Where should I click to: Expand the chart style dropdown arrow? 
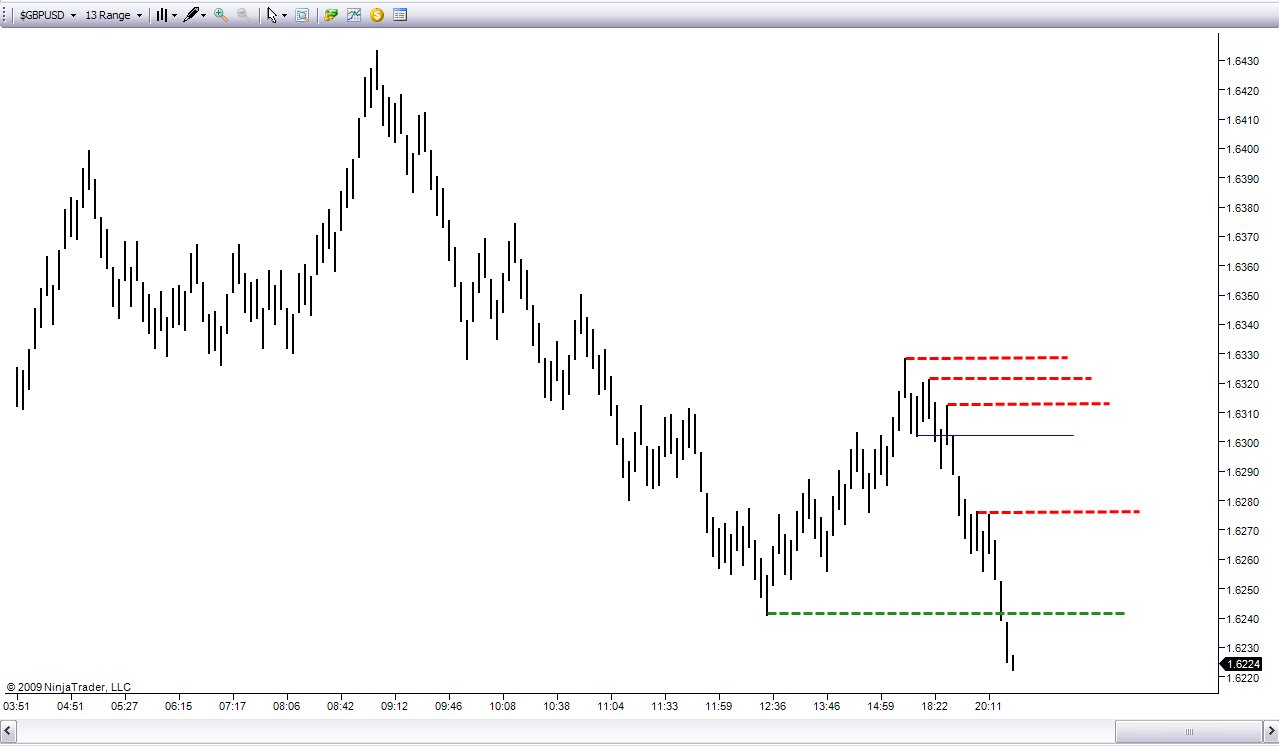174,15
